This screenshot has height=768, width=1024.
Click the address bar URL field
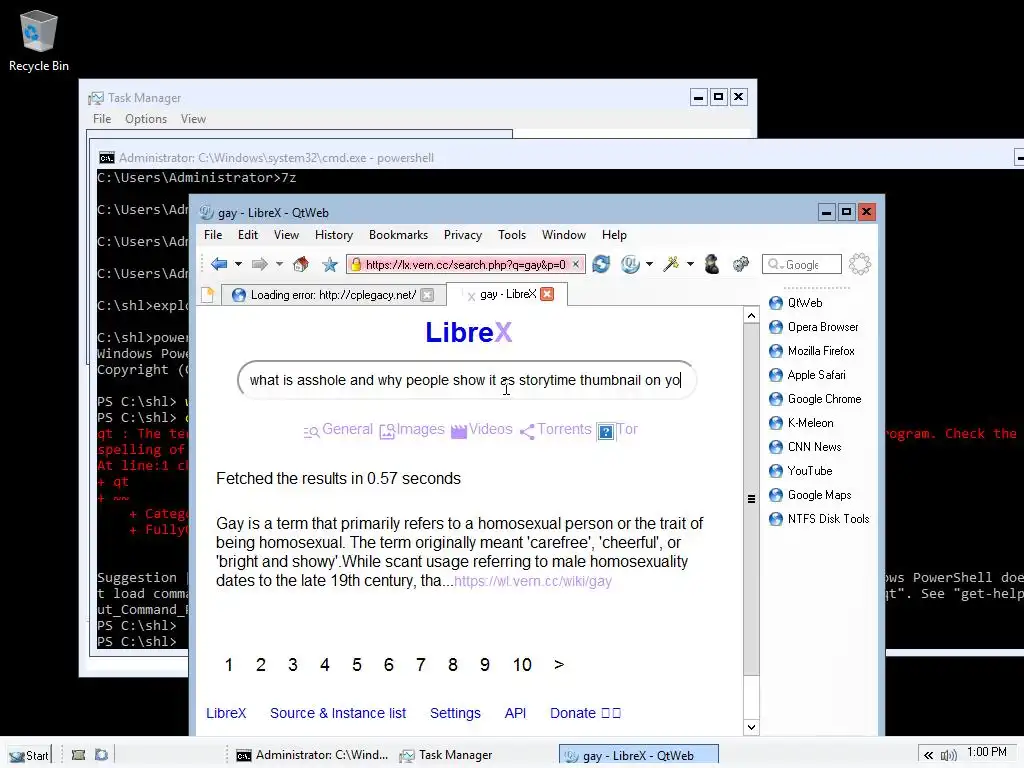[466, 264]
